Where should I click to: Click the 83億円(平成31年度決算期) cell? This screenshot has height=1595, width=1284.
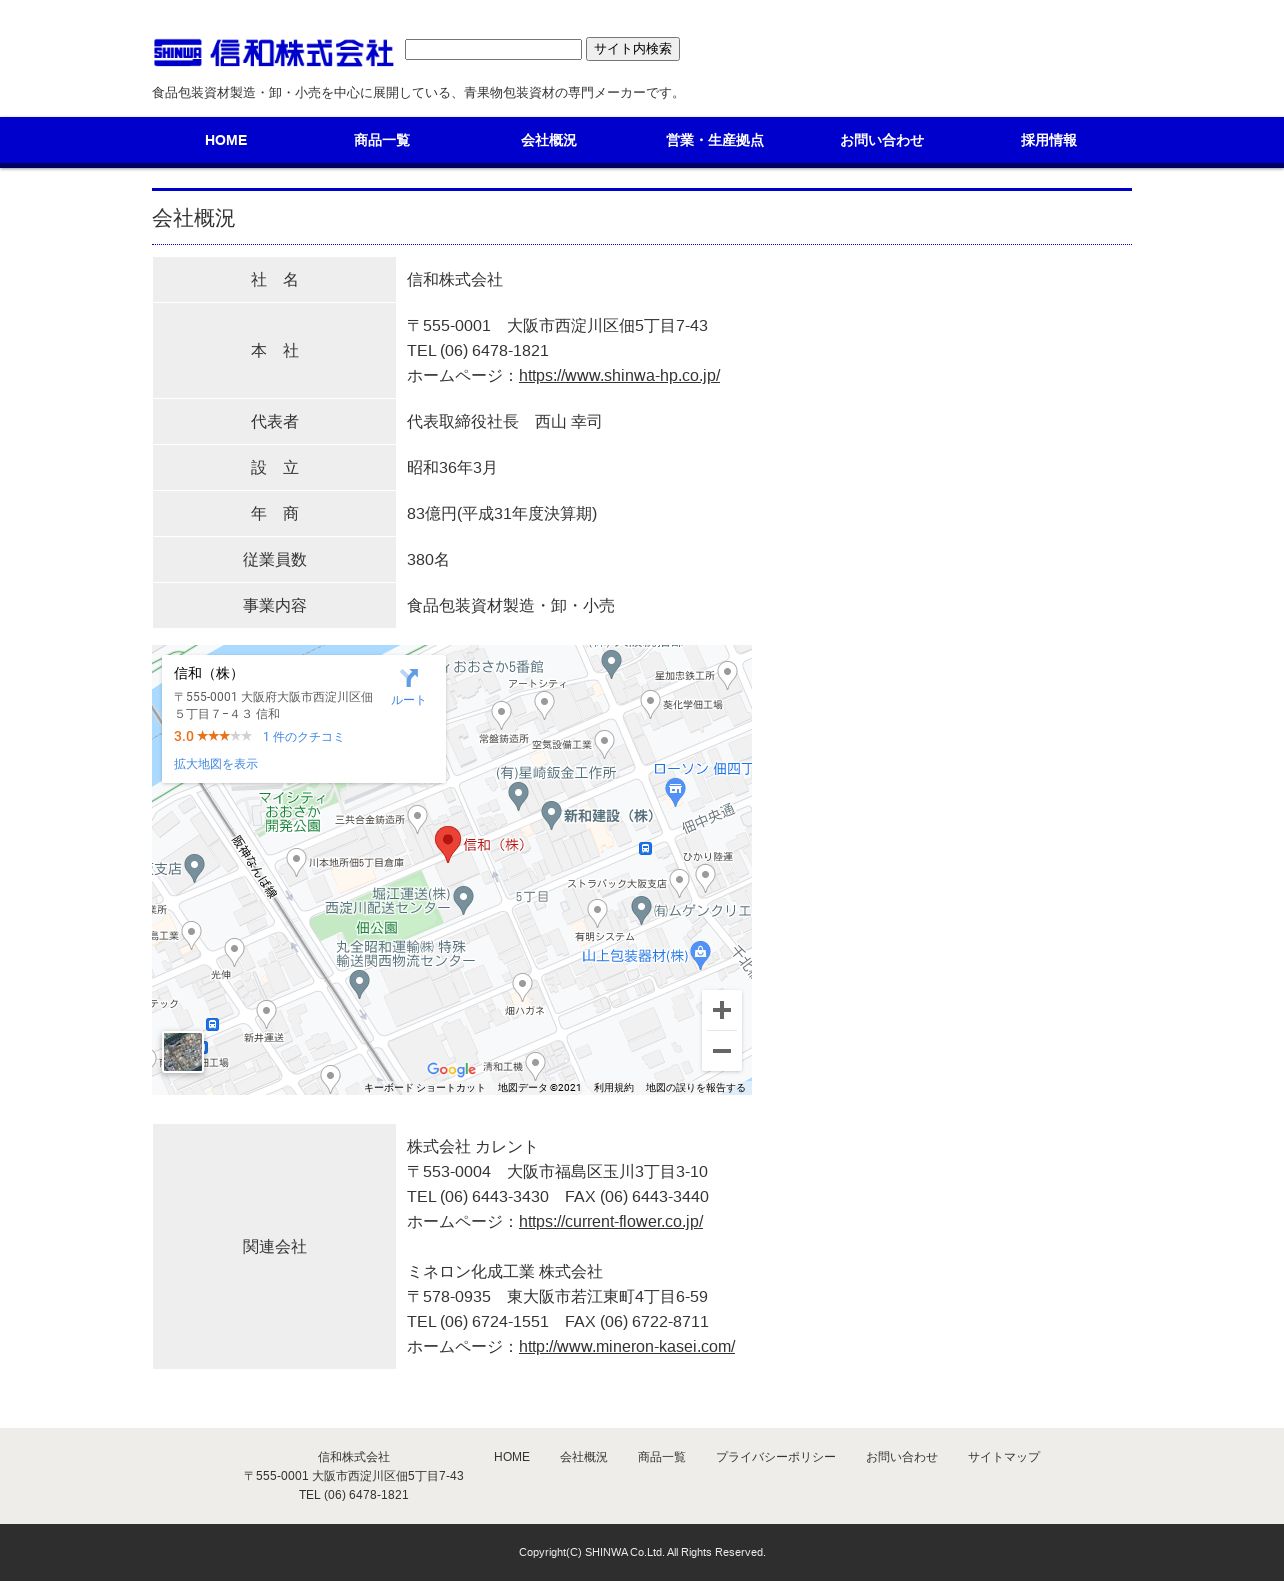click(x=764, y=514)
